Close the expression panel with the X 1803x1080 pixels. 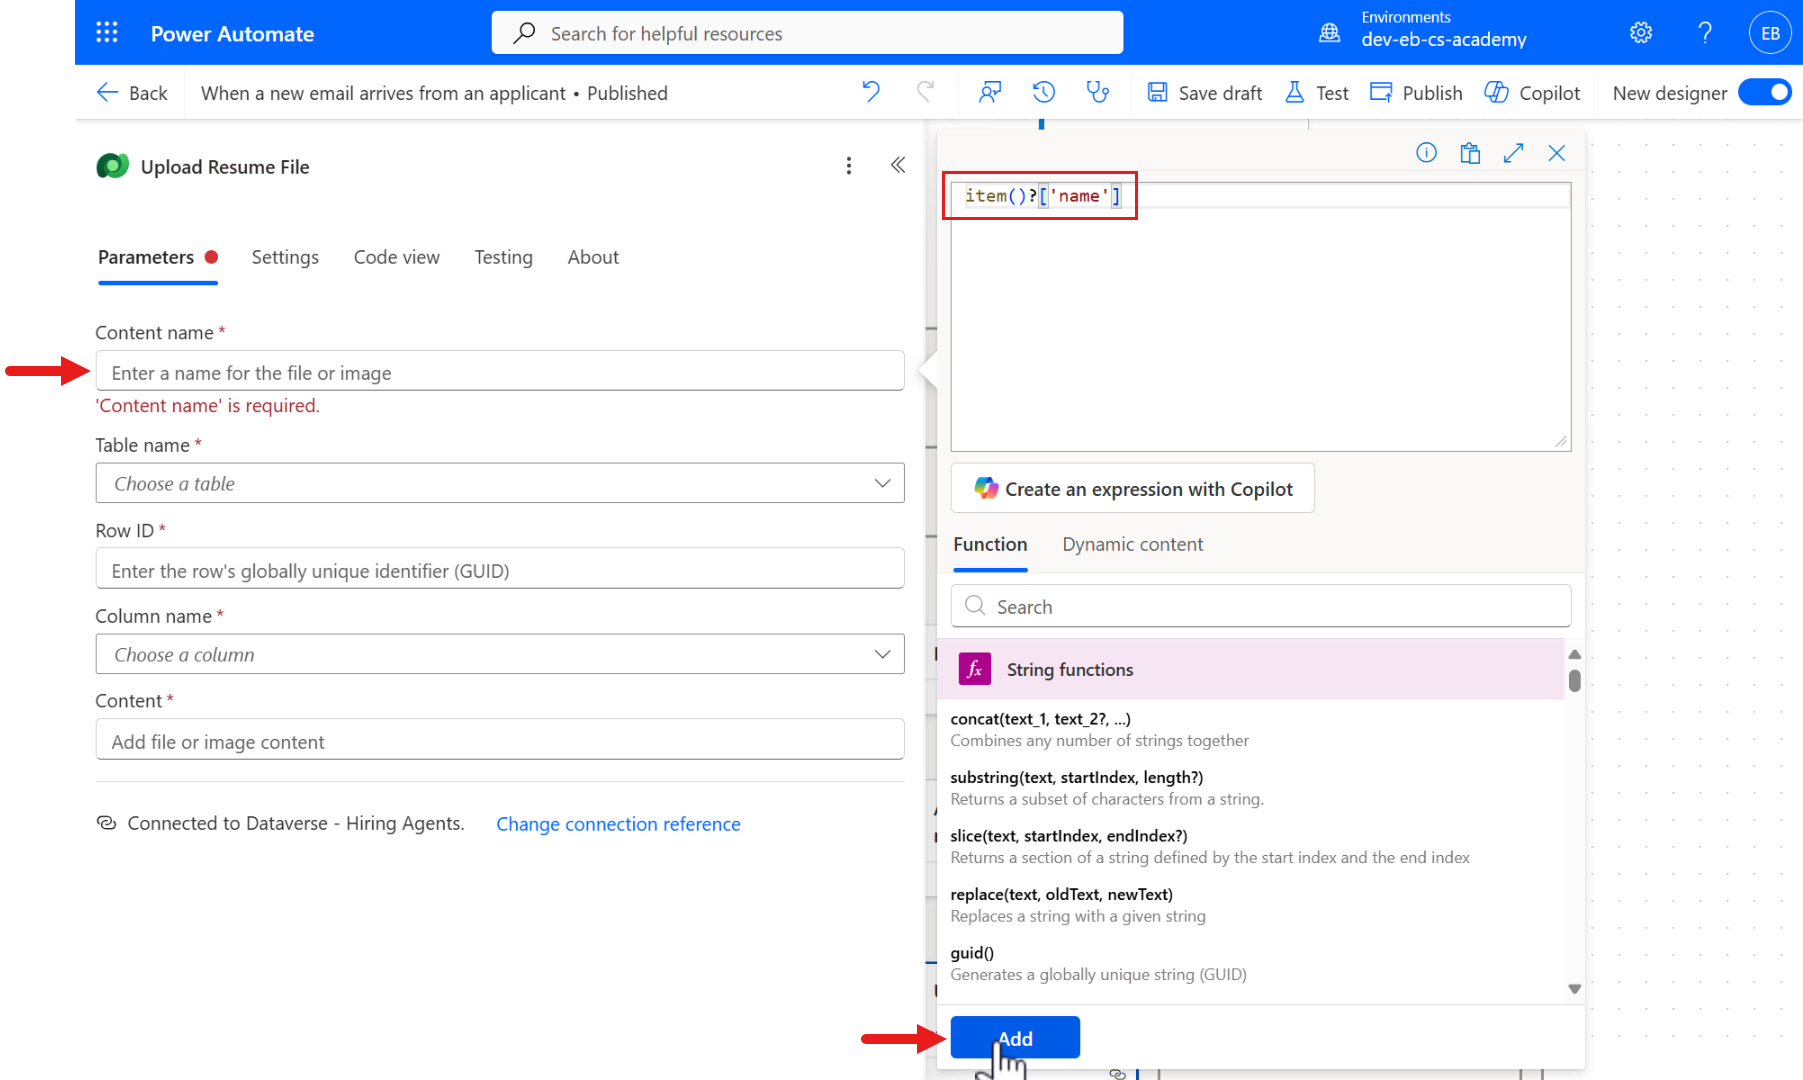(1557, 153)
